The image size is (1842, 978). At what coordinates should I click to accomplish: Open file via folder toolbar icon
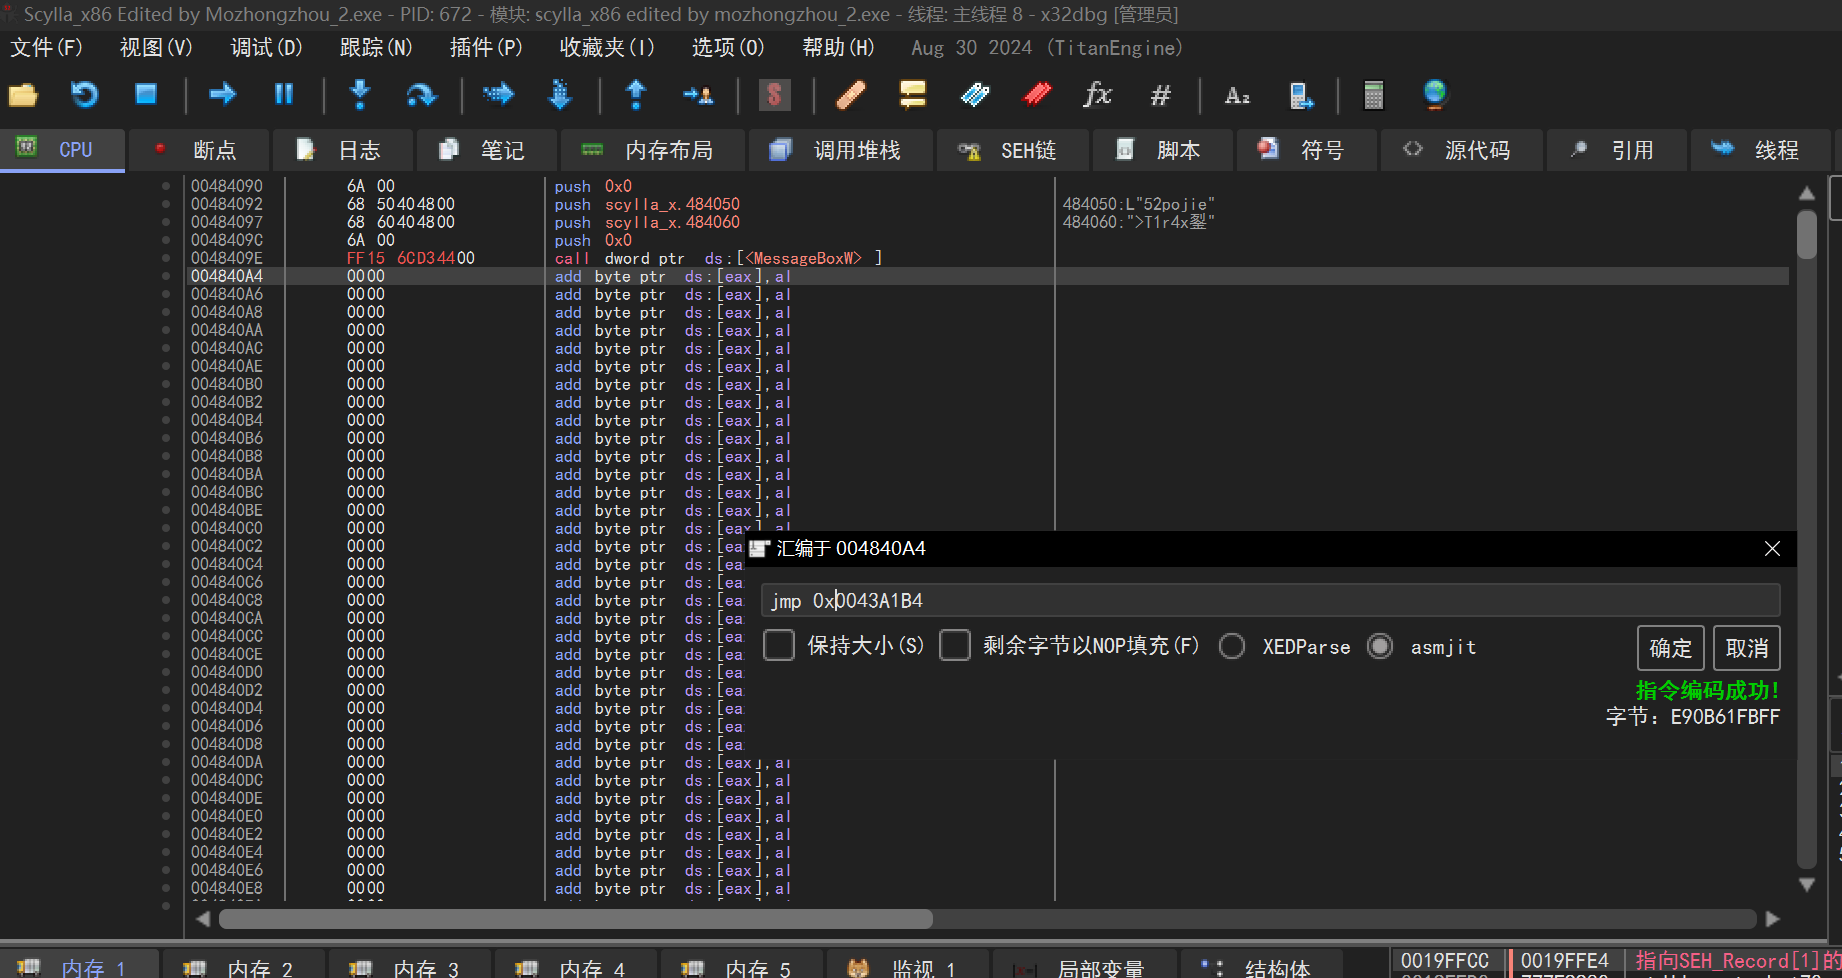pyautogui.click(x=23, y=95)
